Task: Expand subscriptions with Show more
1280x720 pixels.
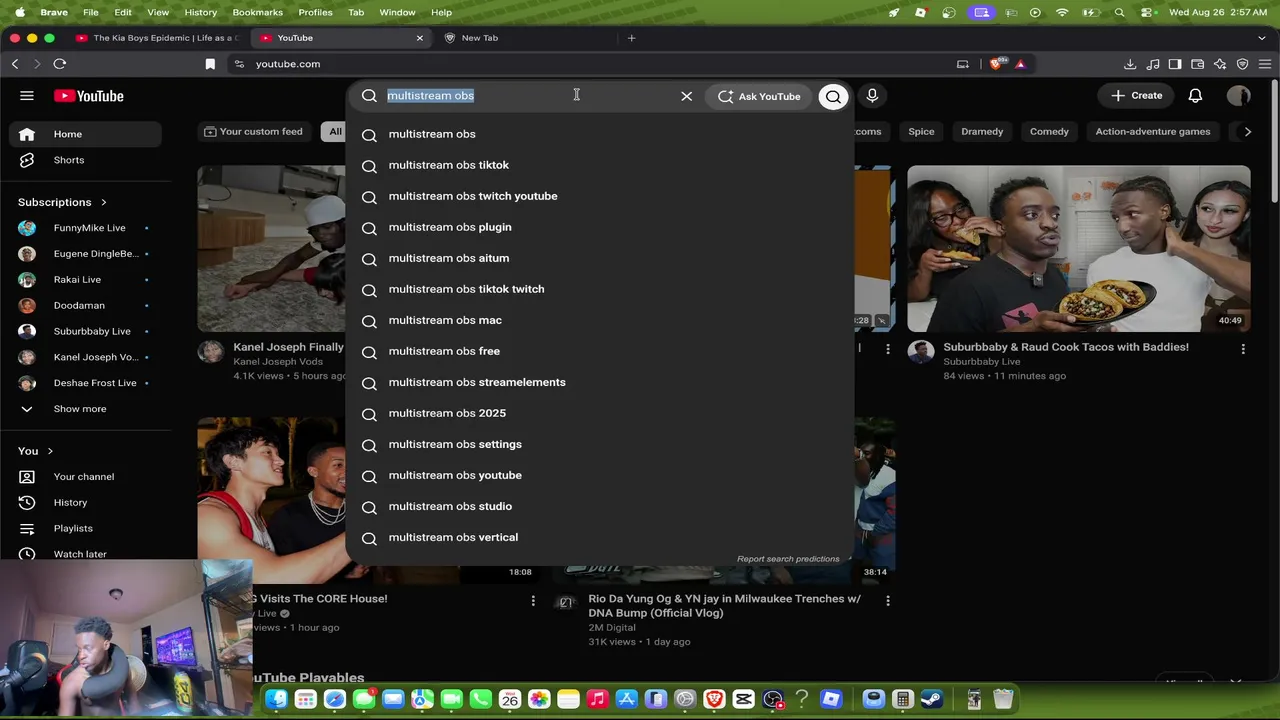Action: click(84, 409)
